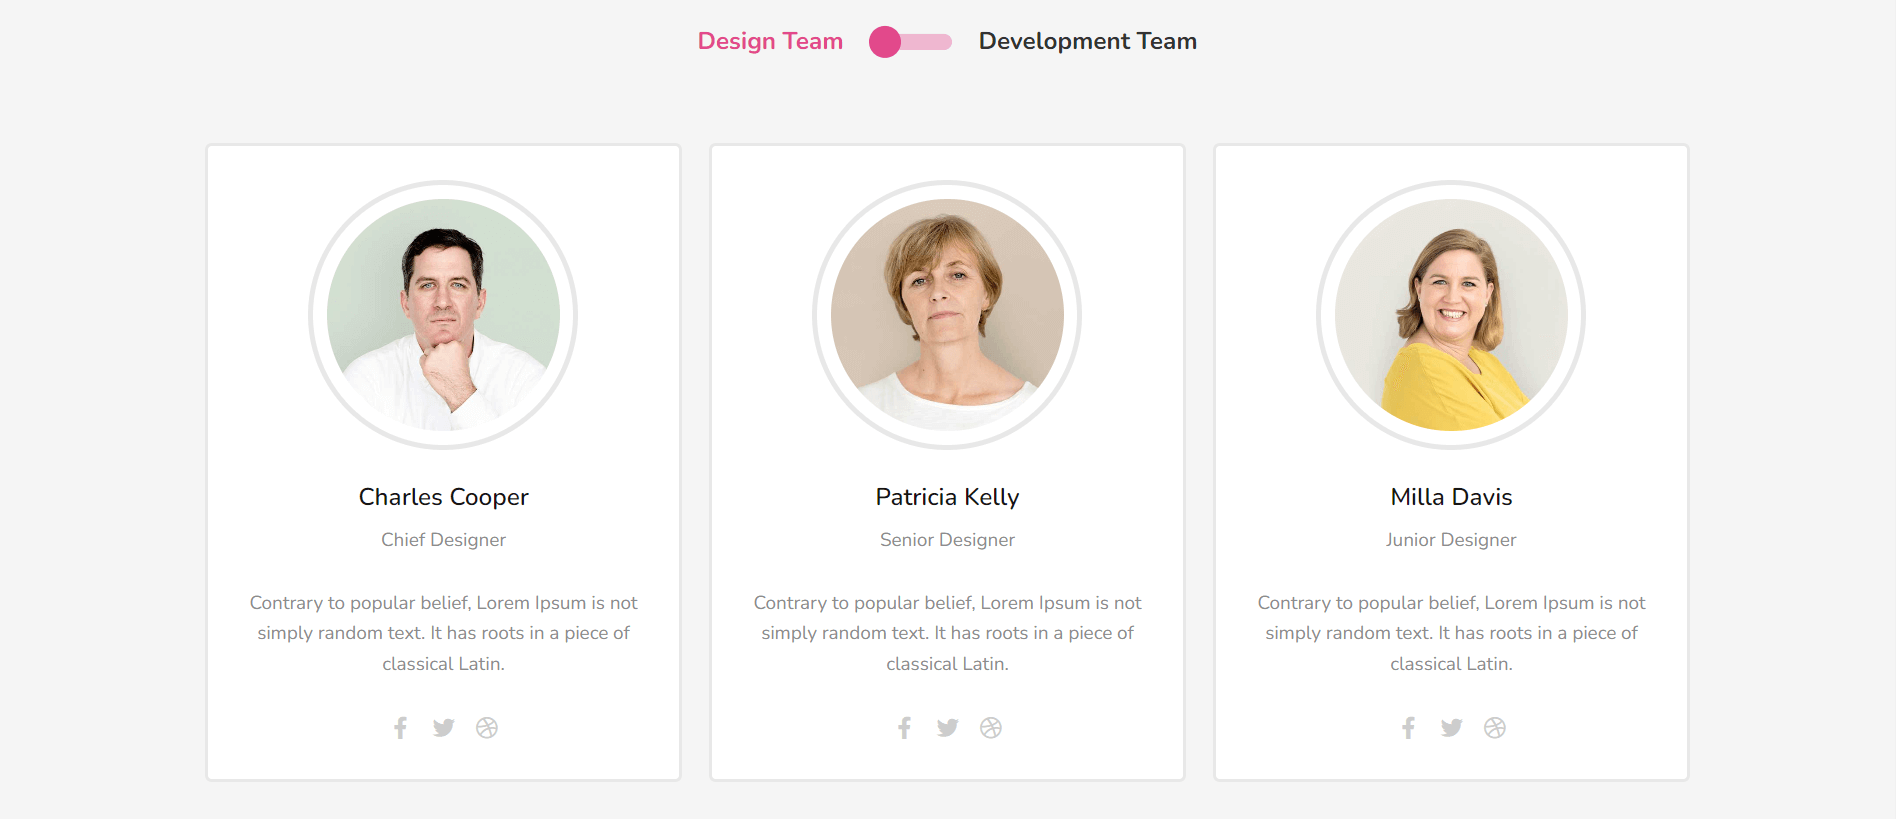Image resolution: width=1896 pixels, height=819 pixels.
Task: Click the Junior Designer job title
Action: click(x=1451, y=540)
